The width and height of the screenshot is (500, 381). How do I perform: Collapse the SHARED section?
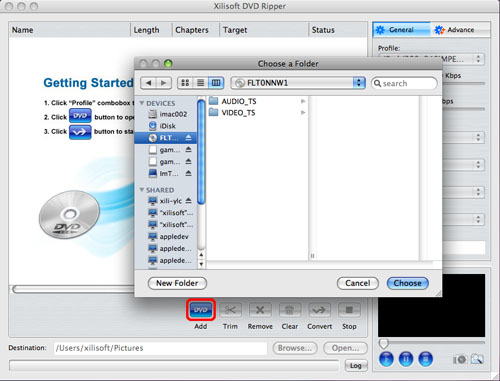(142, 190)
